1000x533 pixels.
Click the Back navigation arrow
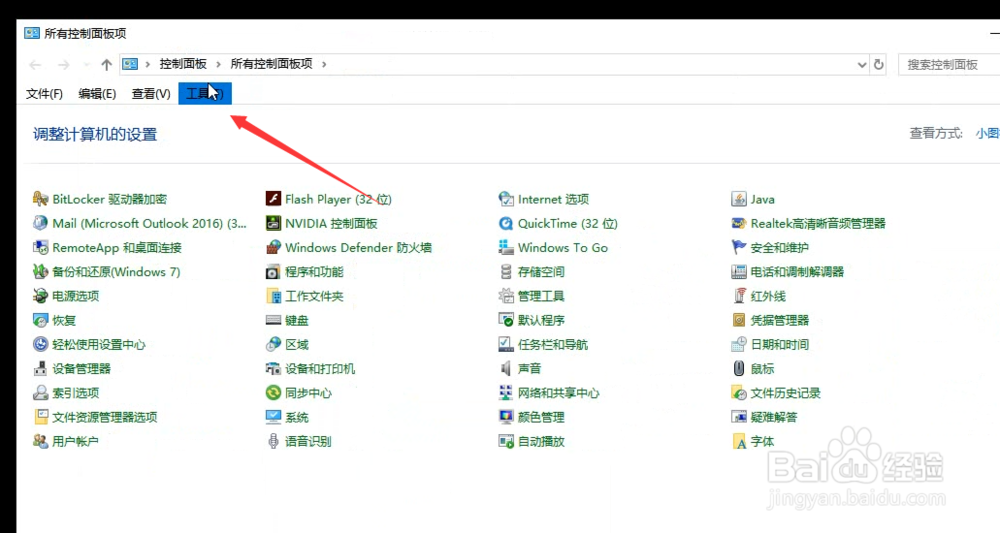pyautogui.click(x=36, y=64)
